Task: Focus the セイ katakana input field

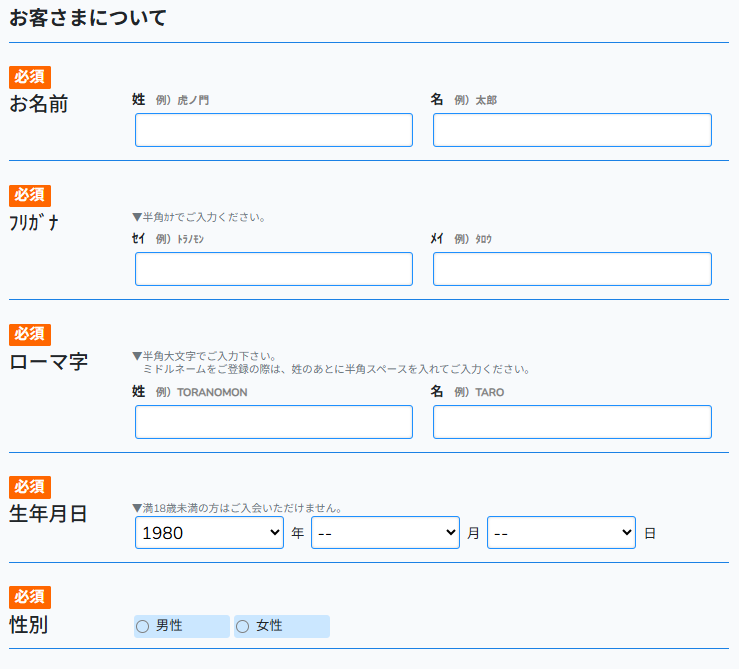Action: [x=273, y=269]
